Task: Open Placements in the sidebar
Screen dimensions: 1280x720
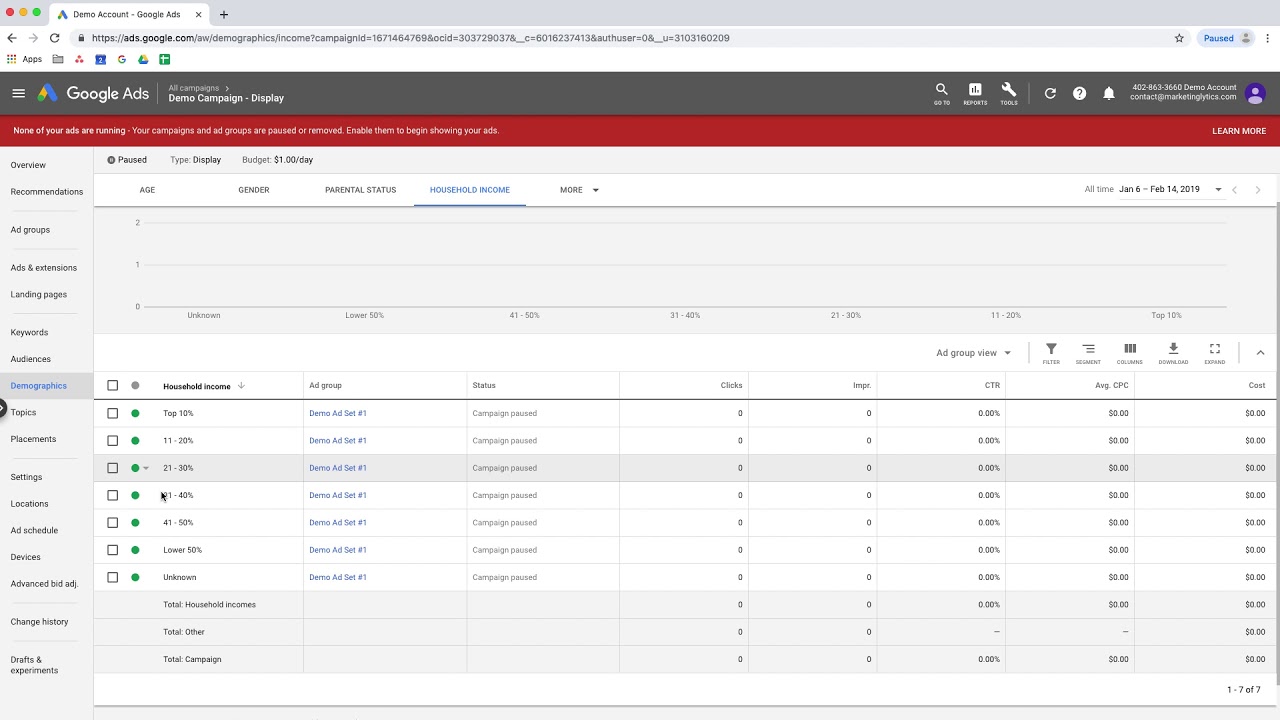Action: (x=33, y=439)
